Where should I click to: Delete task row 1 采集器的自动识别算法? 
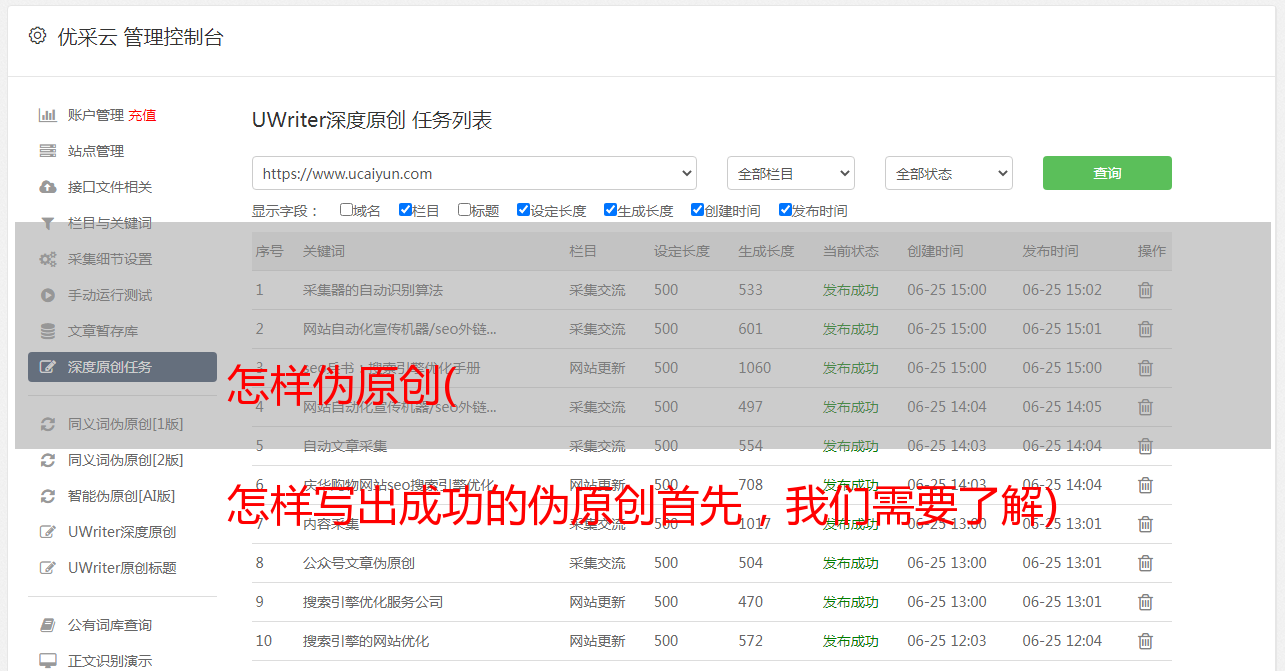click(x=1146, y=290)
